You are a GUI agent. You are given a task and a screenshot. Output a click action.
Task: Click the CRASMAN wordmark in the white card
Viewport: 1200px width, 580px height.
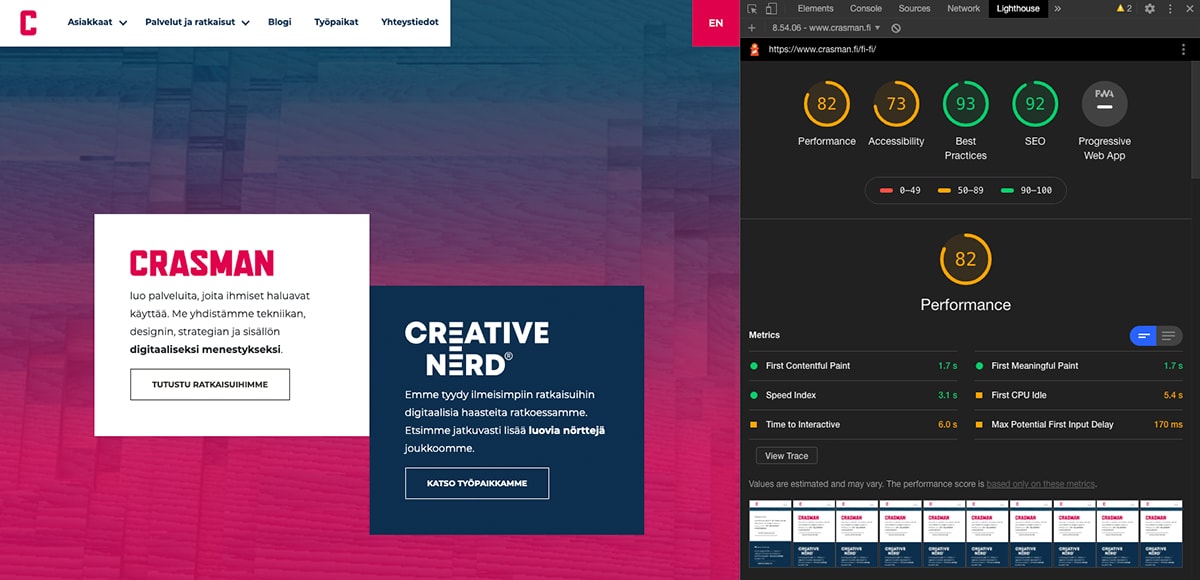pos(202,263)
